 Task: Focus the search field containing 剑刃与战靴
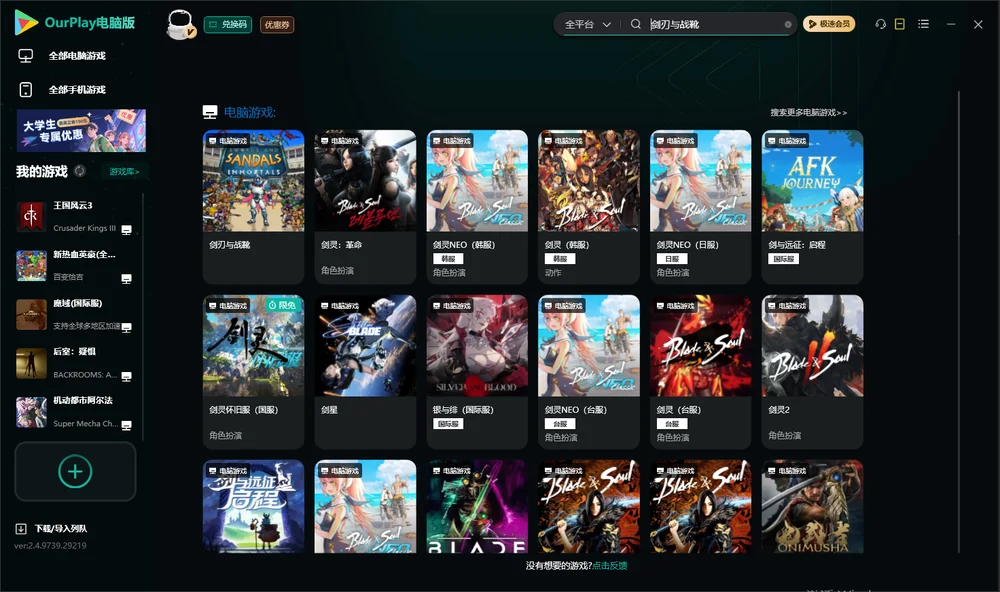714,24
